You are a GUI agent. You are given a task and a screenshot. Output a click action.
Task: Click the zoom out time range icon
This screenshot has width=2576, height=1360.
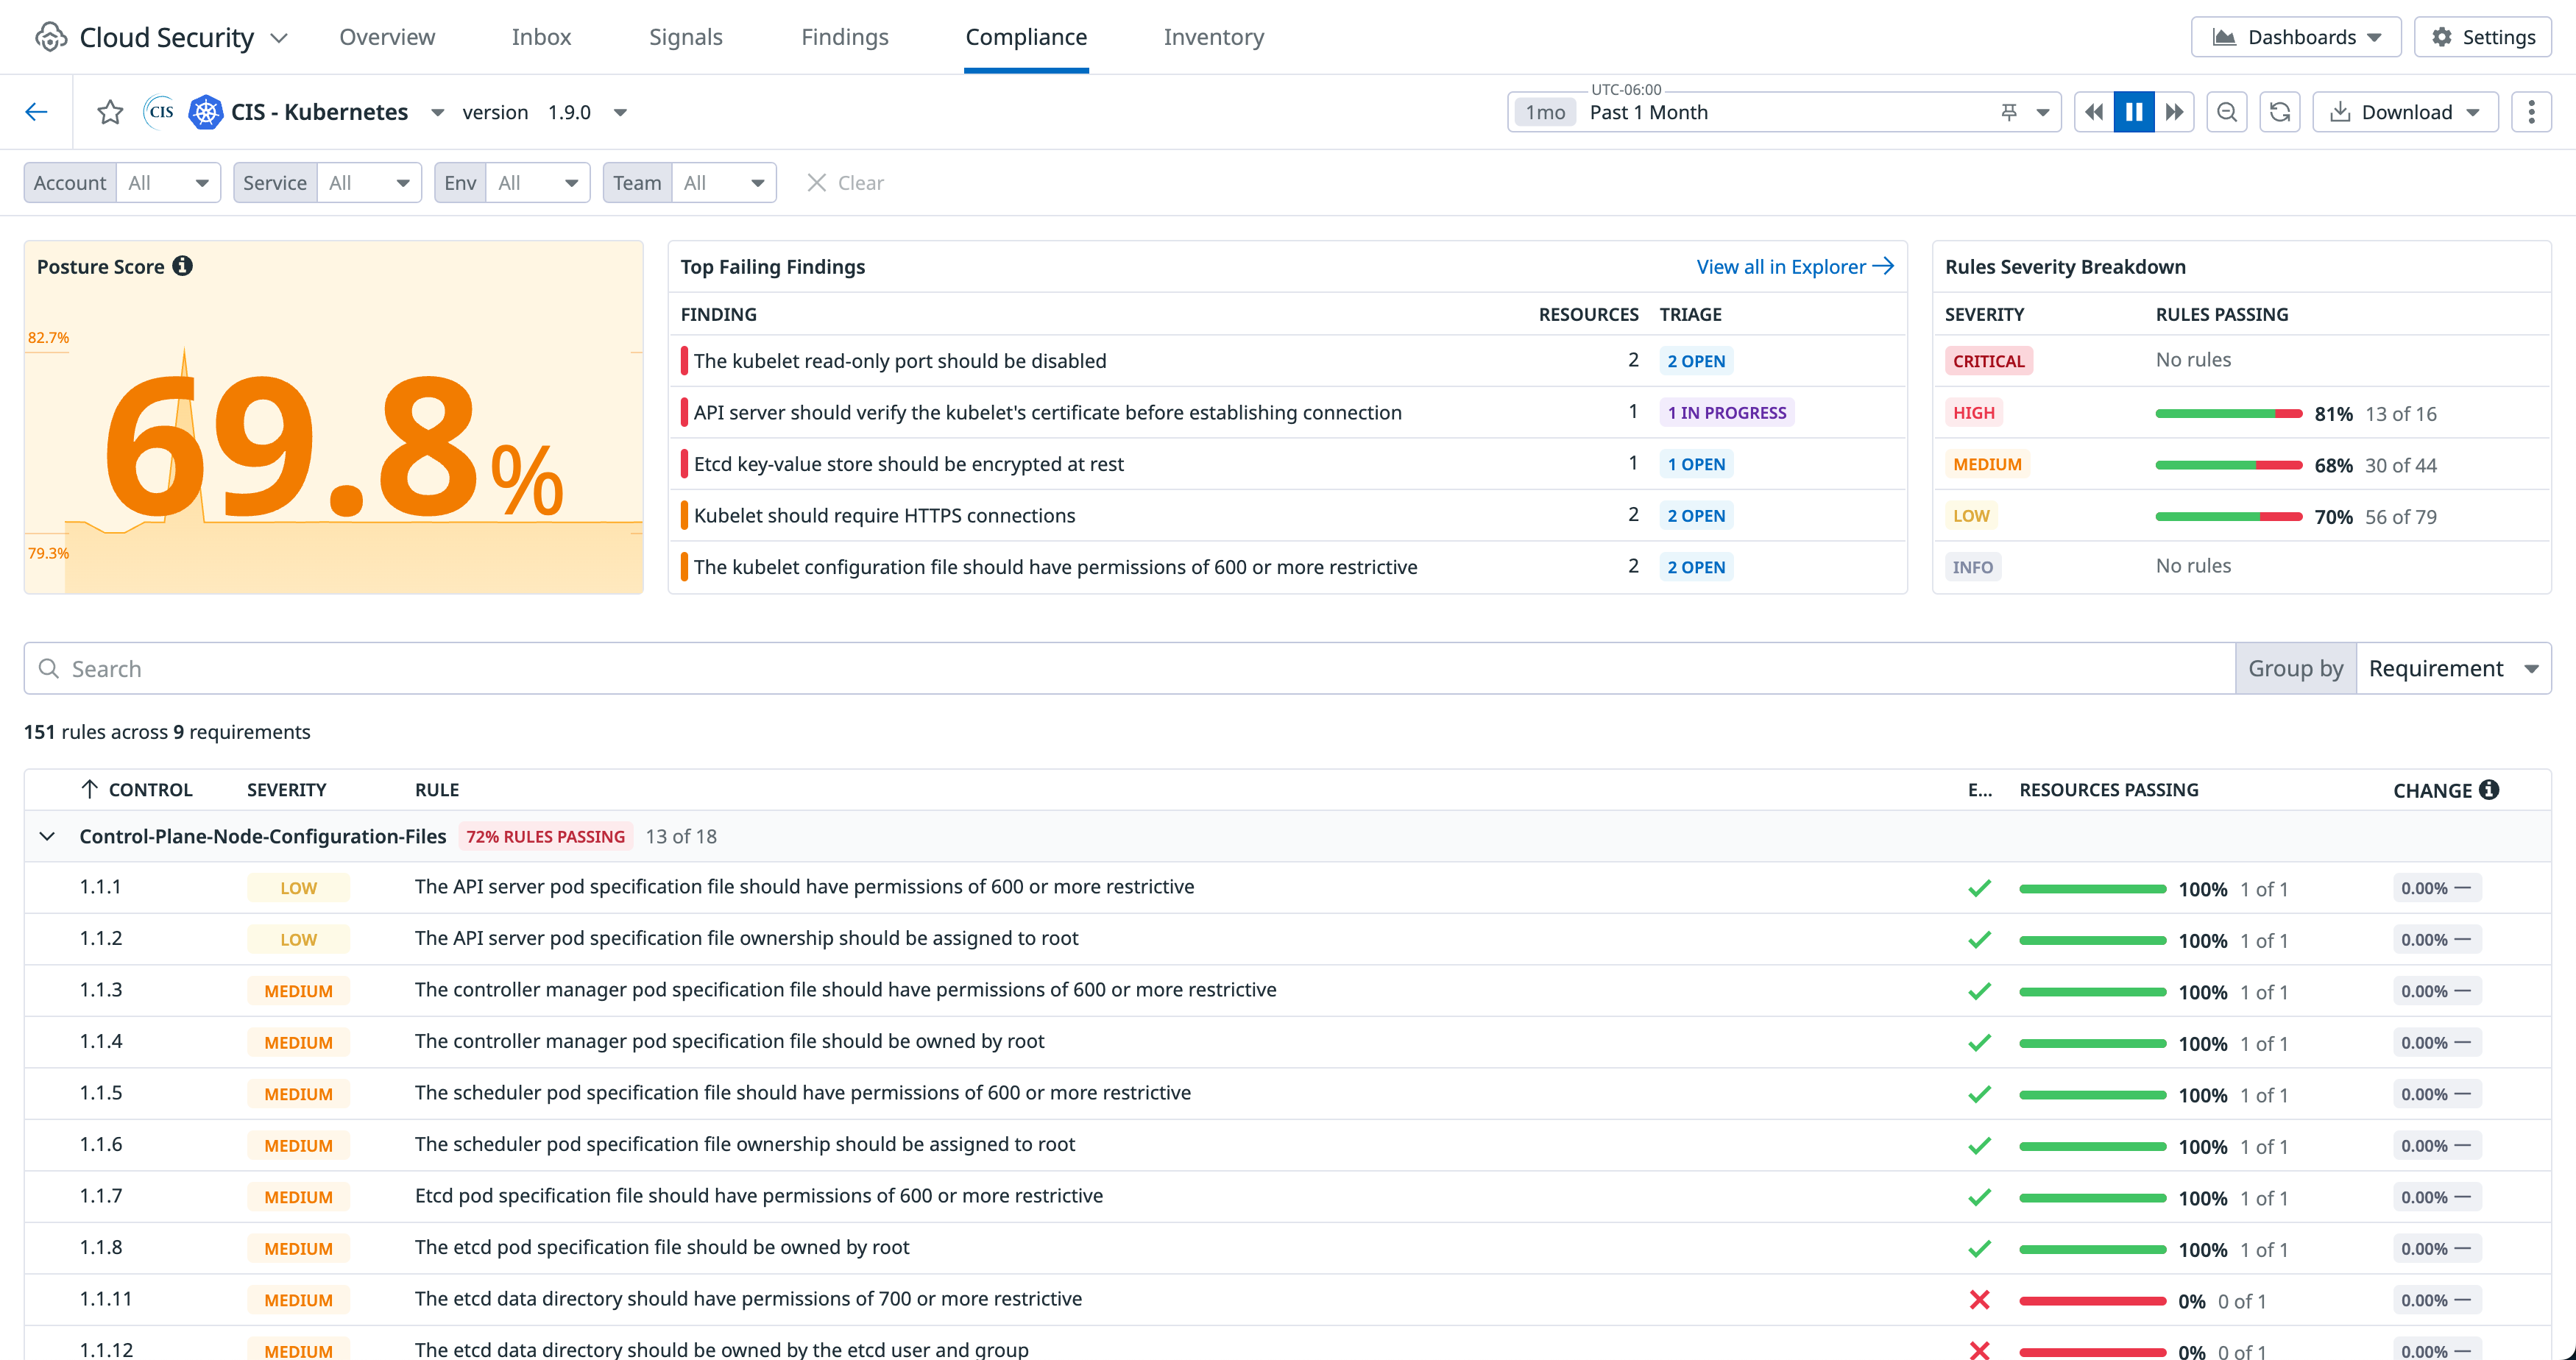[x=2226, y=112]
